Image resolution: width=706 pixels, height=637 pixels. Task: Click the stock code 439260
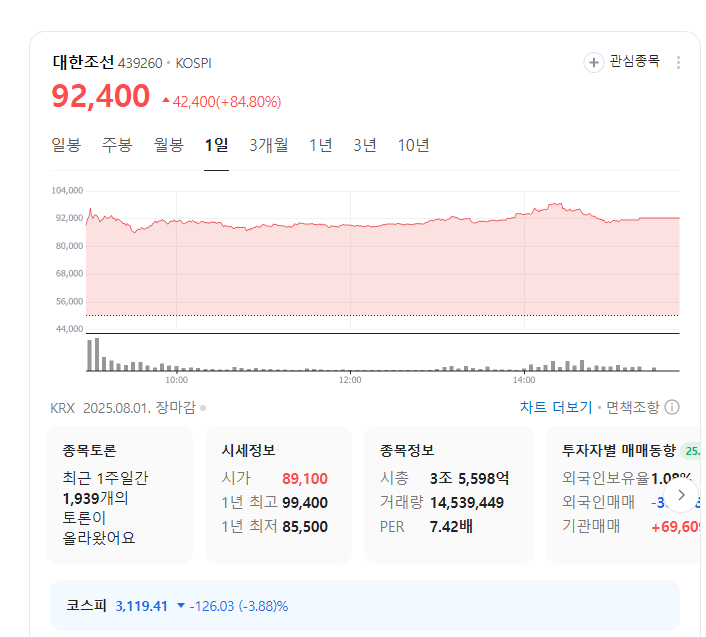click(x=140, y=63)
